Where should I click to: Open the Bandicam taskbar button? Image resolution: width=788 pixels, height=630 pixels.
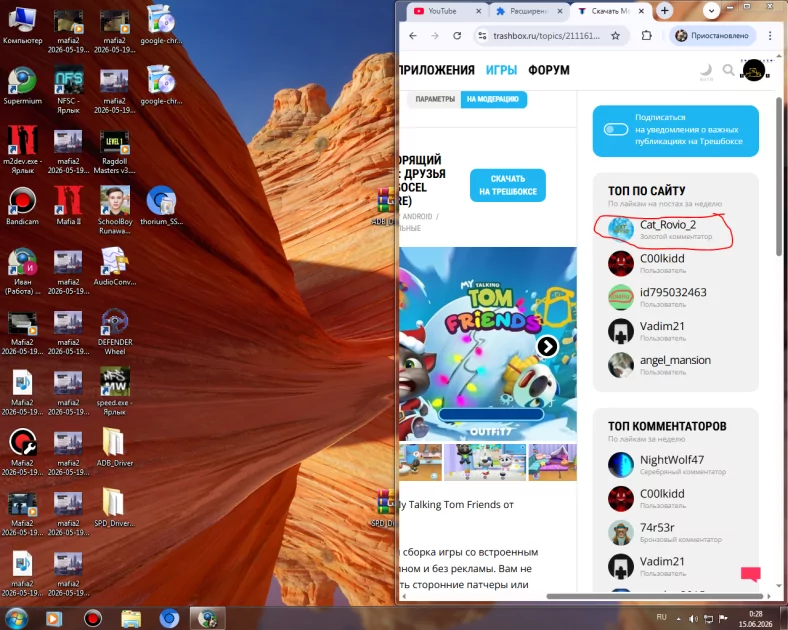92,618
